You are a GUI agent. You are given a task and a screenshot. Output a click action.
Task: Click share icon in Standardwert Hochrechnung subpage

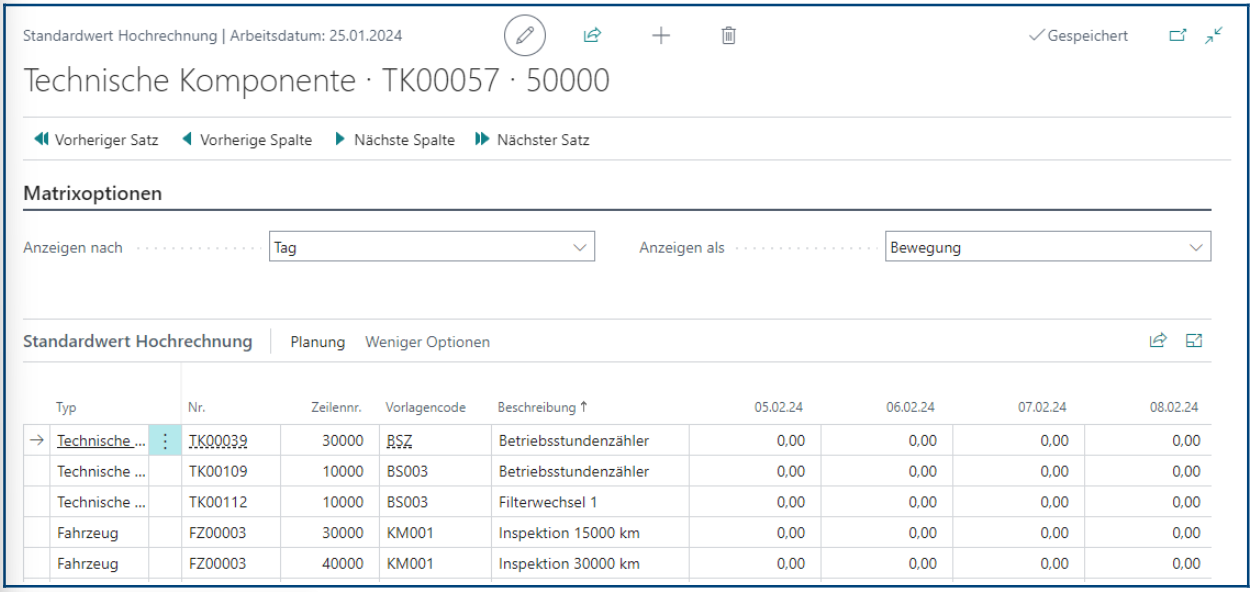[x=1158, y=341]
